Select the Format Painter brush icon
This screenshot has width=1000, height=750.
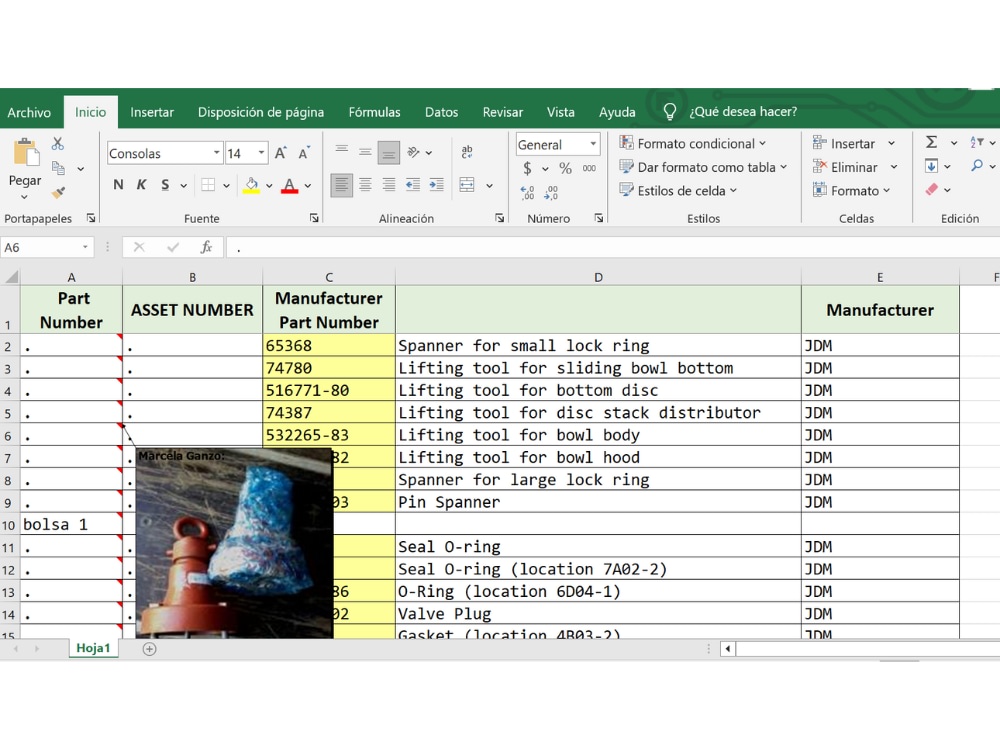pyautogui.click(x=58, y=192)
